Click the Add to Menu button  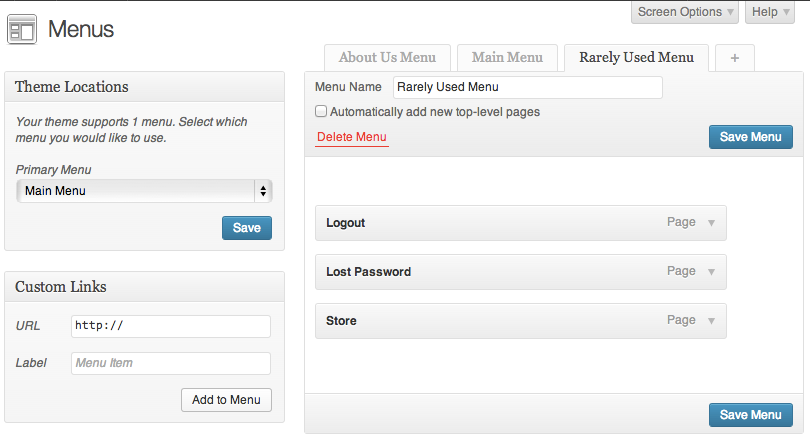[x=226, y=400]
